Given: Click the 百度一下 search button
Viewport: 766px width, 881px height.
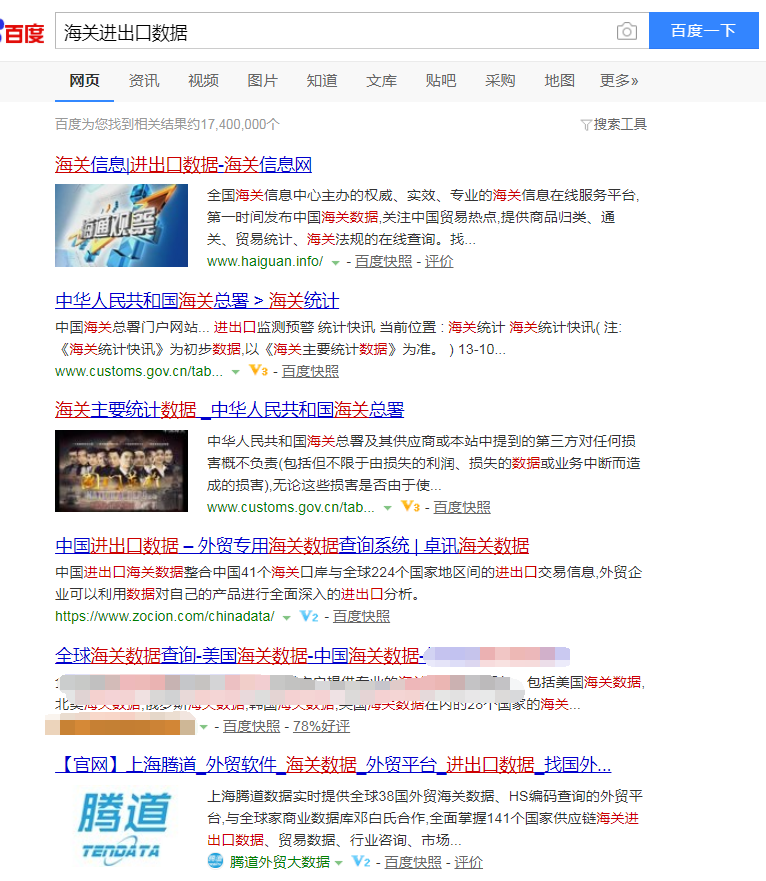Looking at the screenshot, I should pos(704,30).
